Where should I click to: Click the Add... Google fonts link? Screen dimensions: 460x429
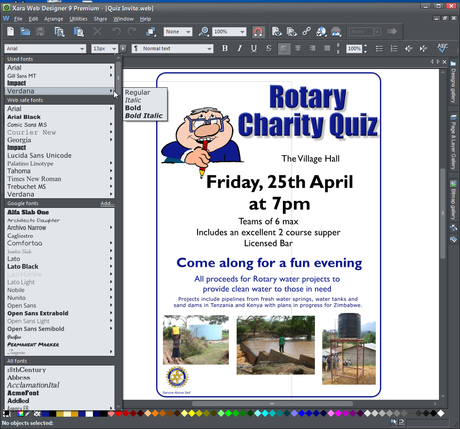point(107,203)
